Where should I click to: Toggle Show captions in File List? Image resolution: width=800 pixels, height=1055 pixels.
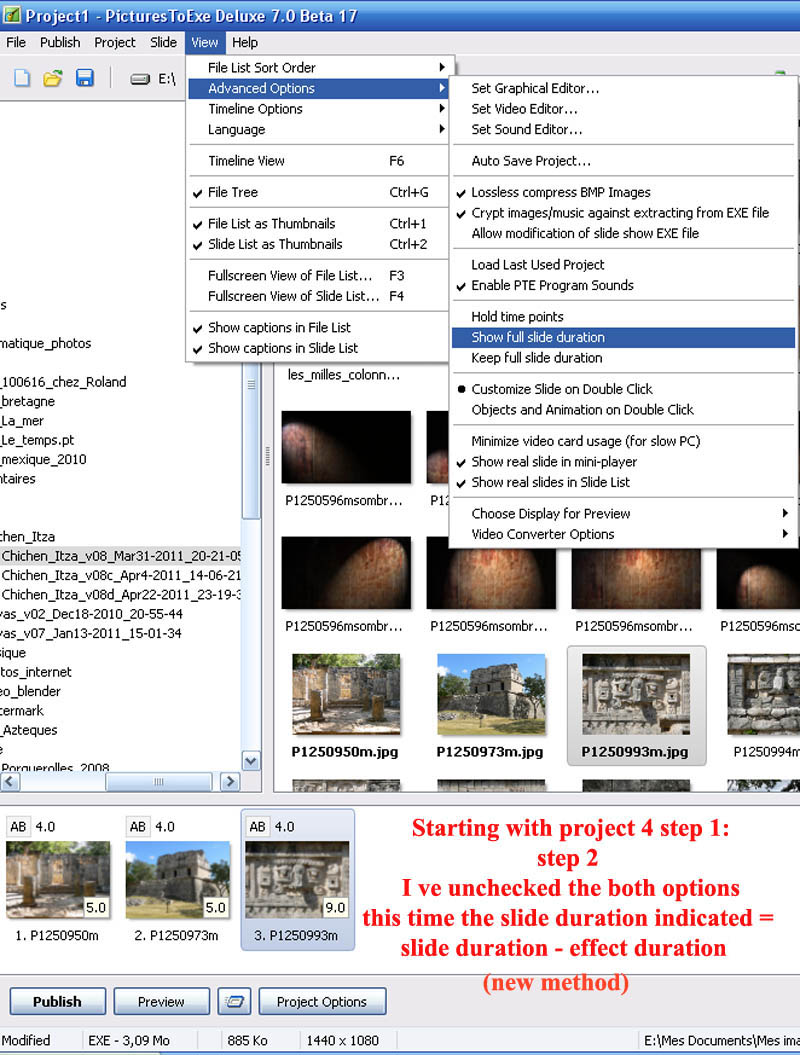tap(318, 328)
